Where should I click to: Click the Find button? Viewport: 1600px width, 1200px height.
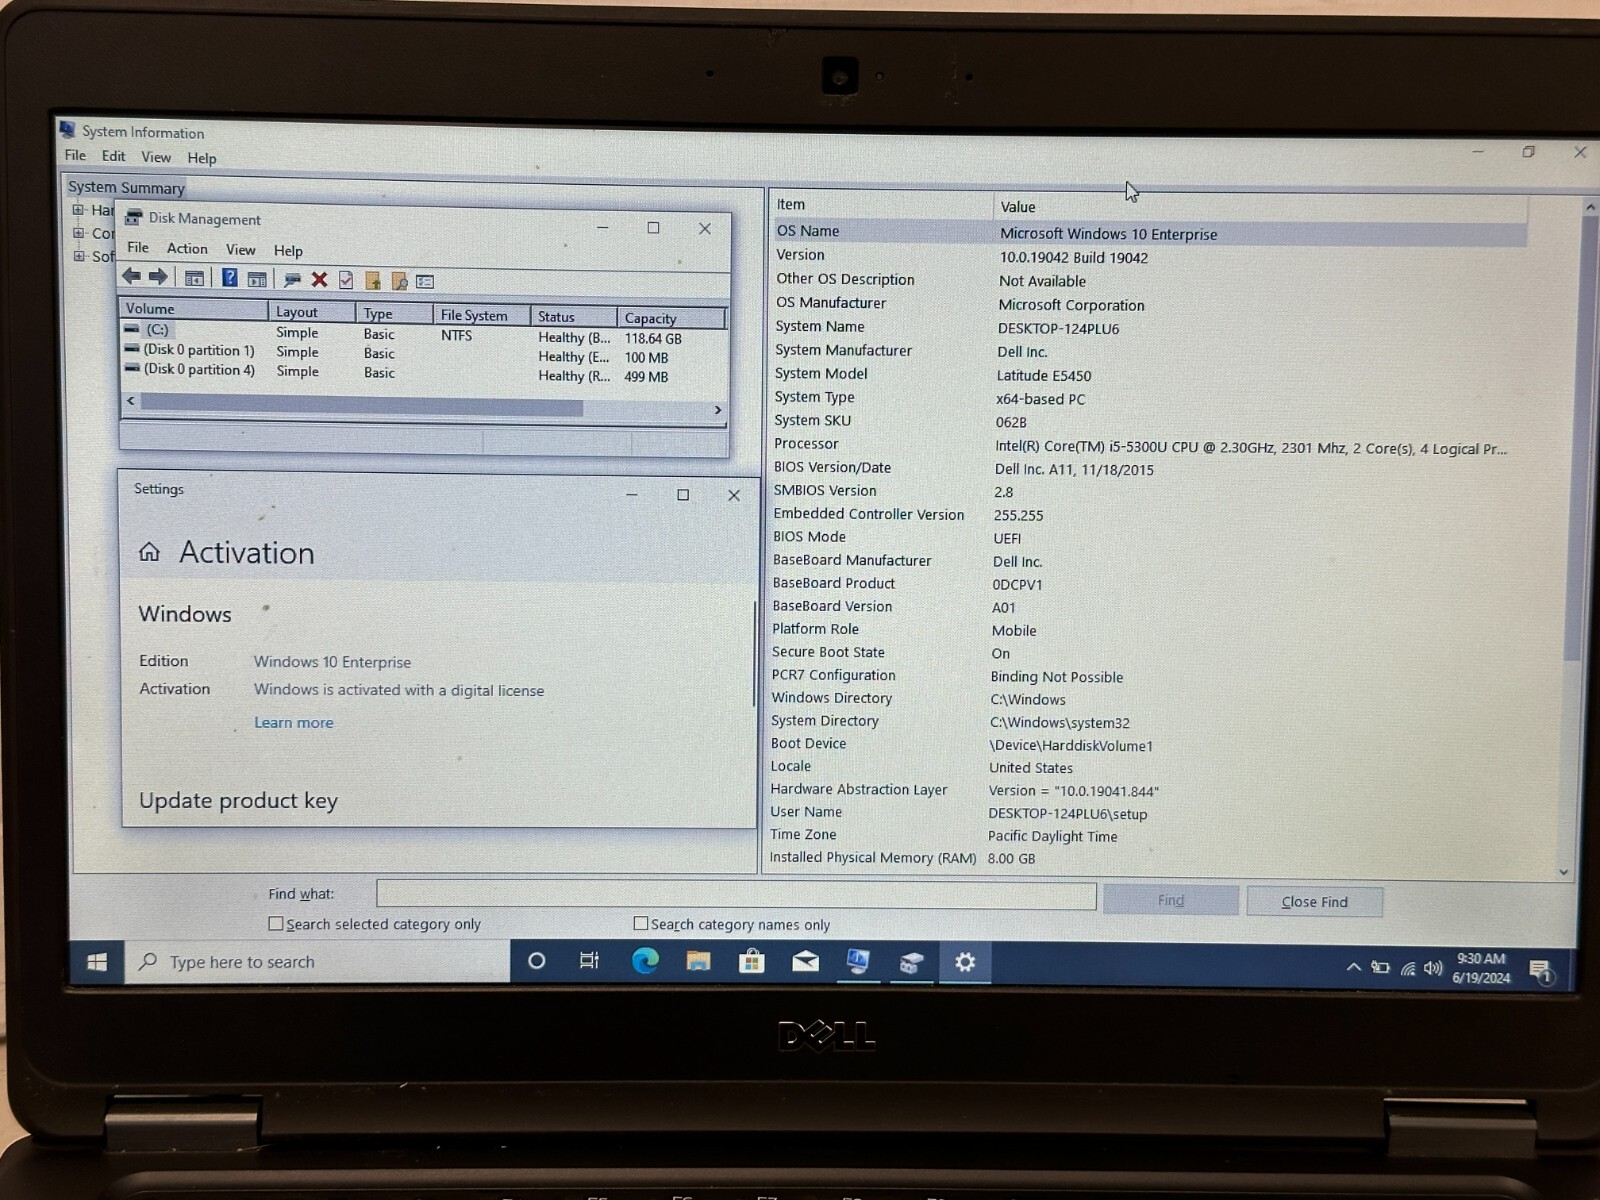click(x=1171, y=901)
